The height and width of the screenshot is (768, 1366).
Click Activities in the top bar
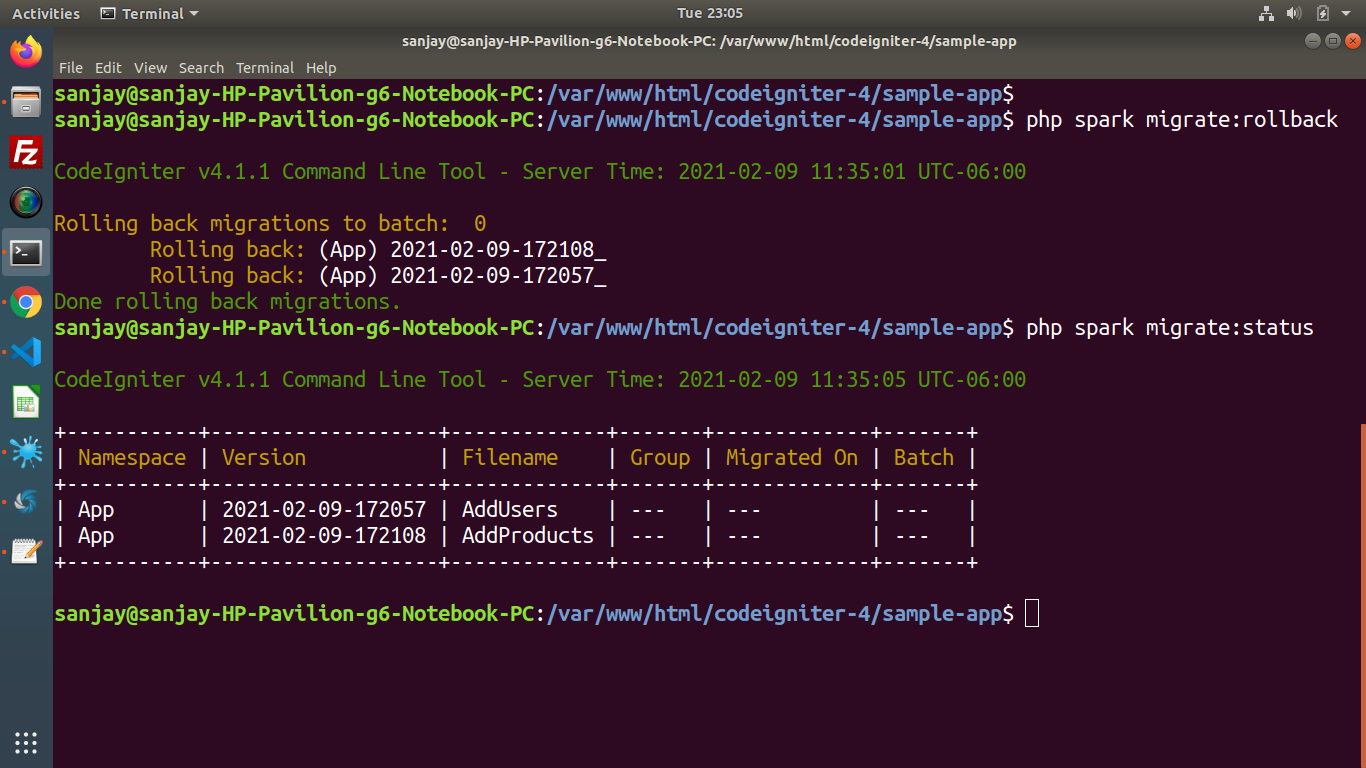pos(46,13)
